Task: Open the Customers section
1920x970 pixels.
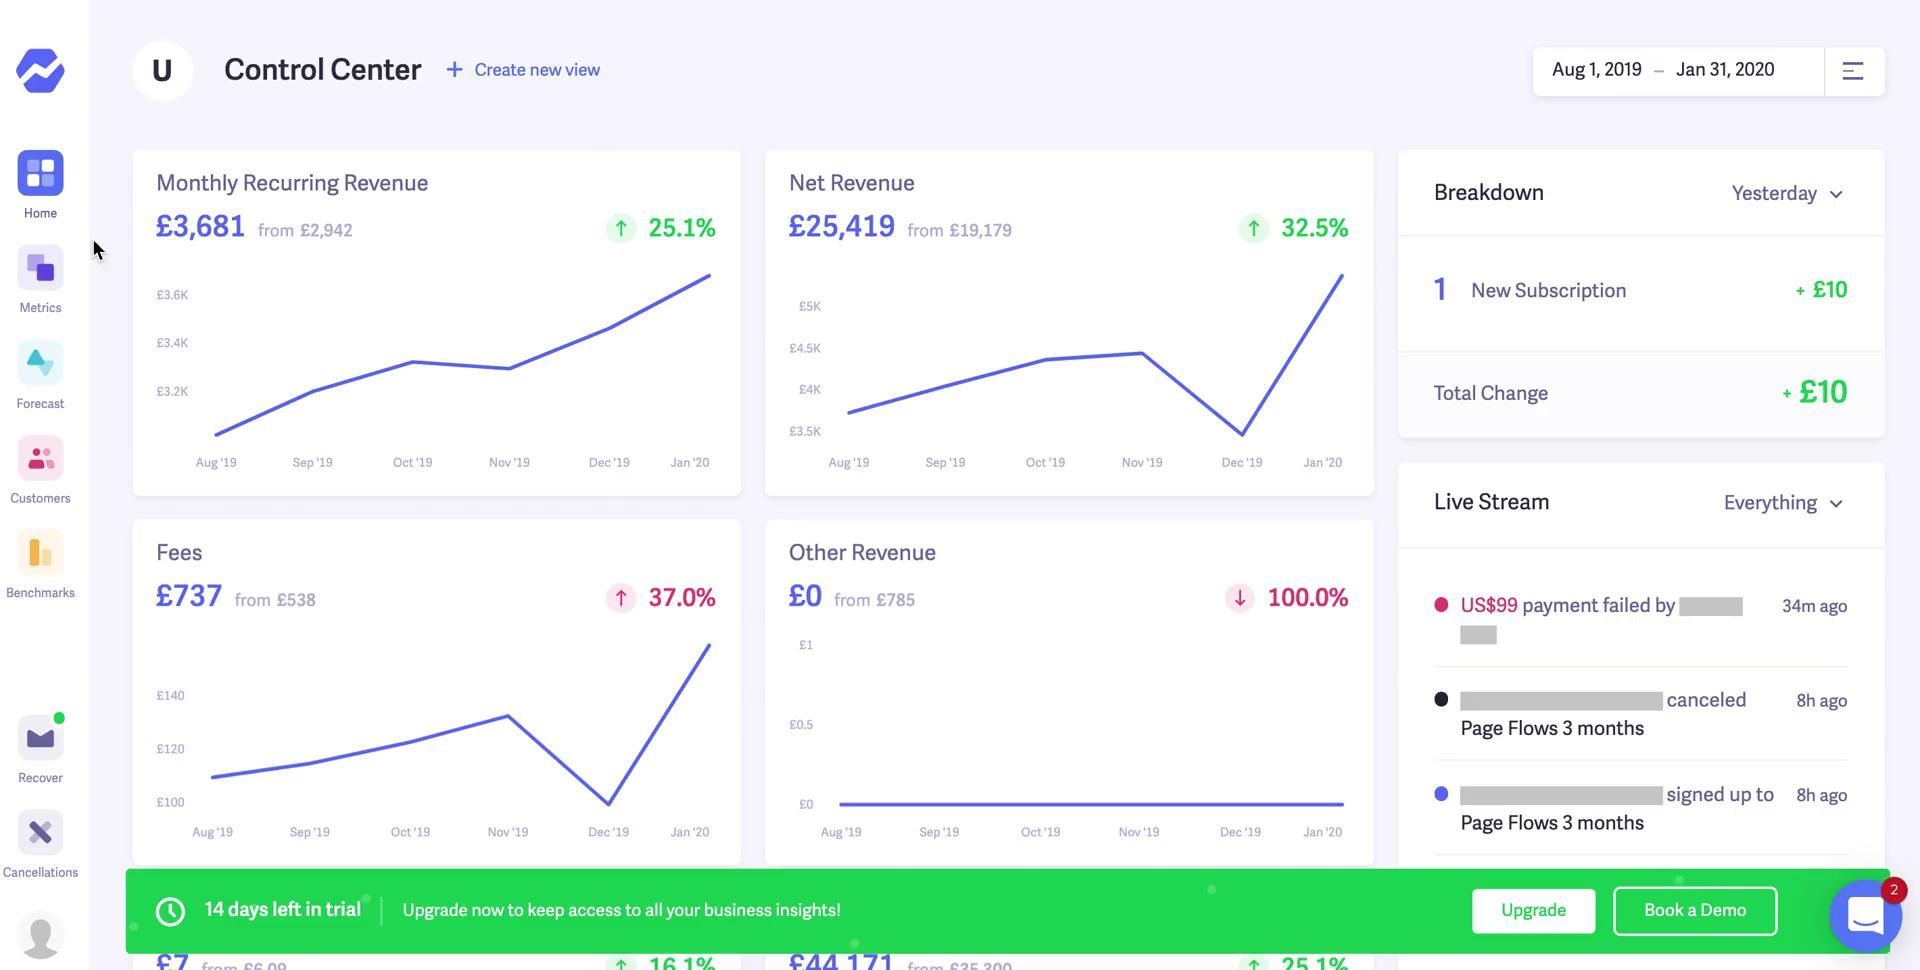Action: pos(40,459)
